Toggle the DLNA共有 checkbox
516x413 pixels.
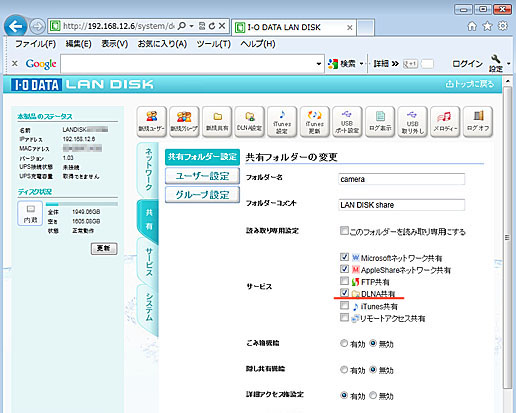[x=344, y=293]
